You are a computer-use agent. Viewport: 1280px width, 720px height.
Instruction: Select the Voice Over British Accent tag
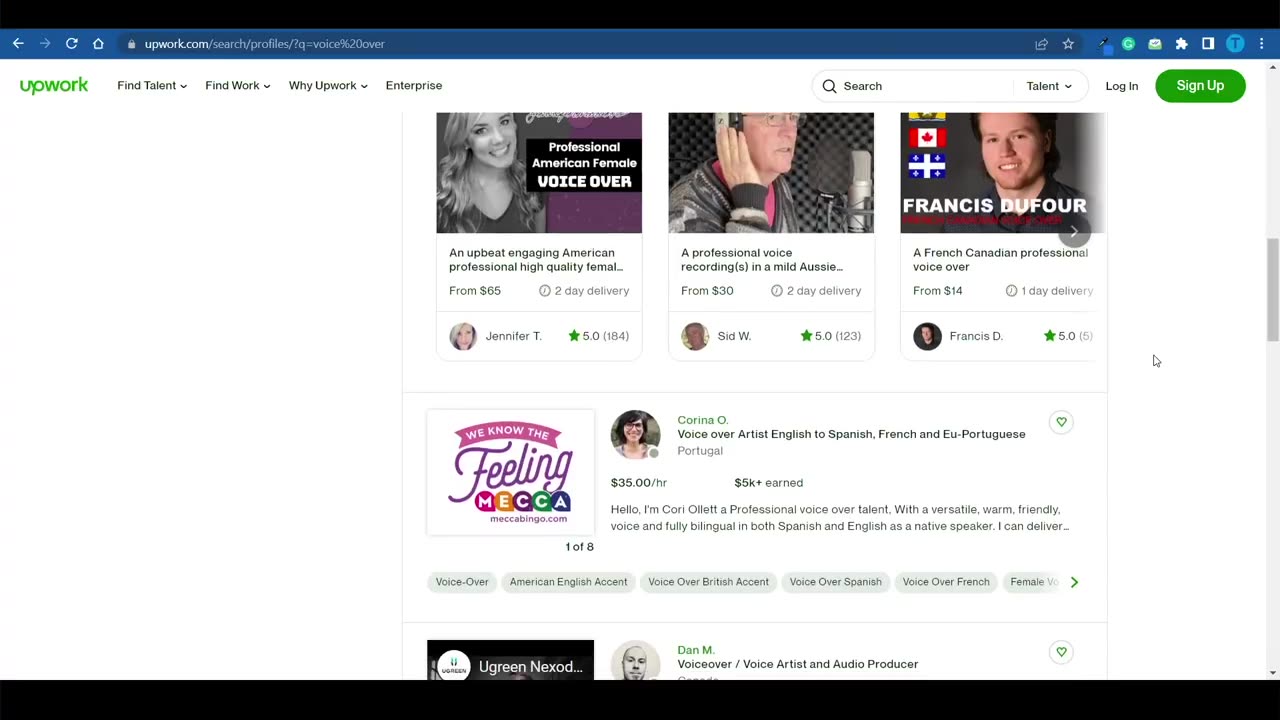pos(708,582)
